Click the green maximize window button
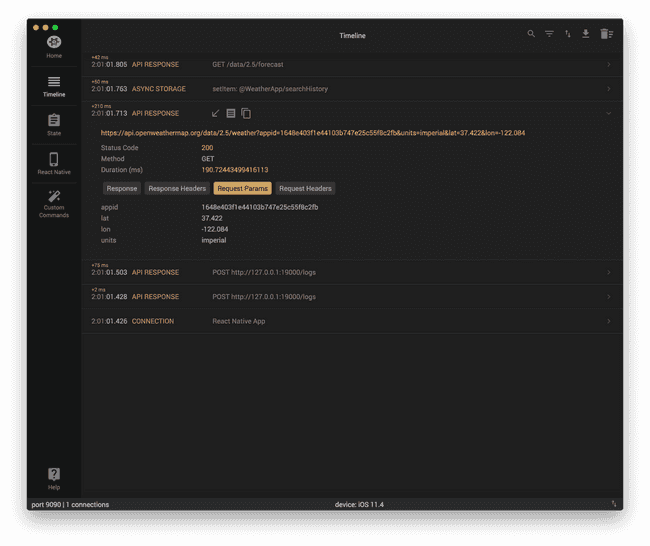Screen dimensions: 650x546 55,27
